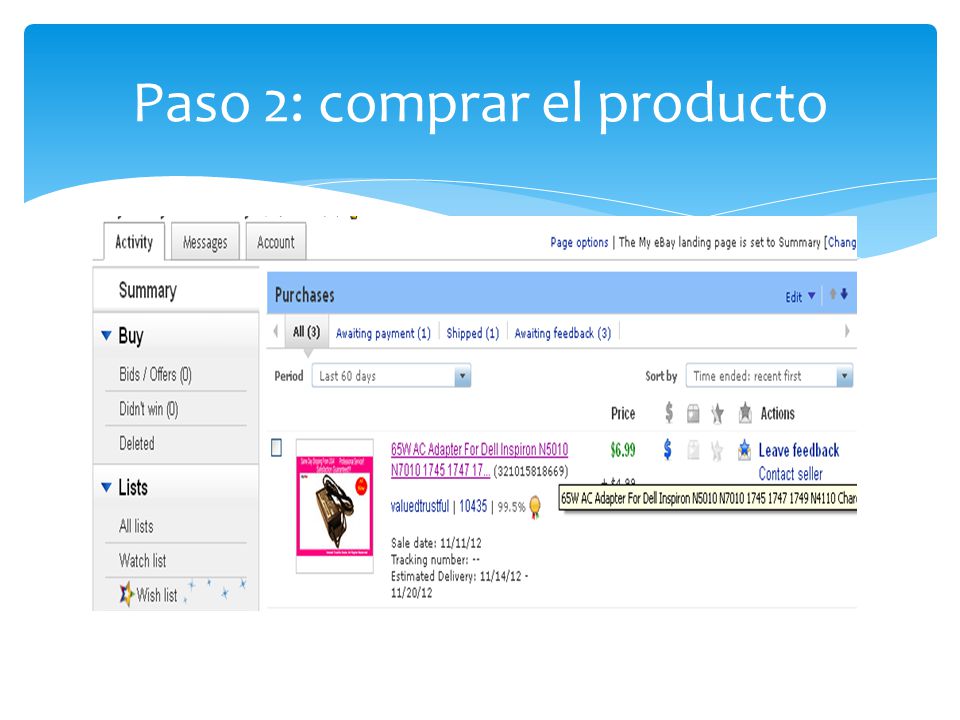Collapse the Buy section triangle
Screen dimensions: 960x720
[x=106, y=336]
